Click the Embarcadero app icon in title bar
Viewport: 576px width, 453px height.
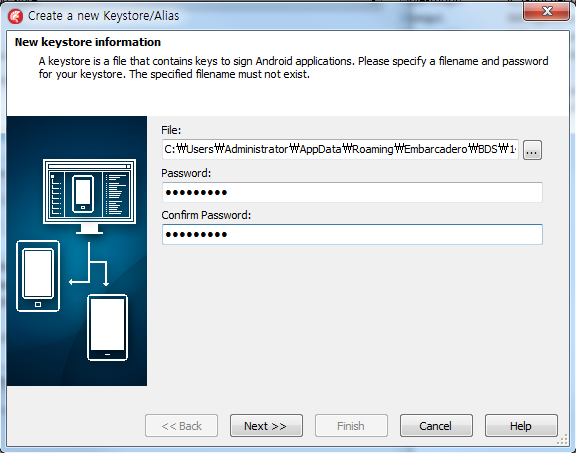click(15, 16)
